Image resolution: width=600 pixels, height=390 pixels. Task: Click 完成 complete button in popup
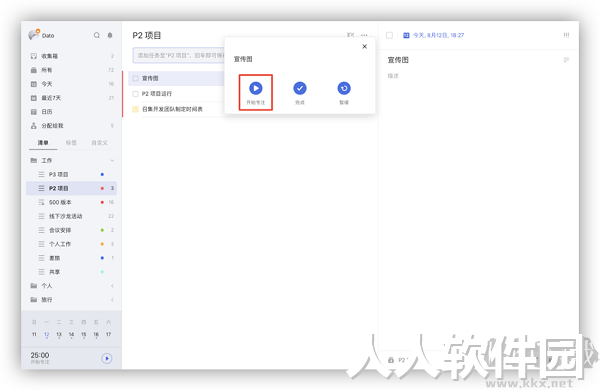pyautogui.click(x=300, y=93)
